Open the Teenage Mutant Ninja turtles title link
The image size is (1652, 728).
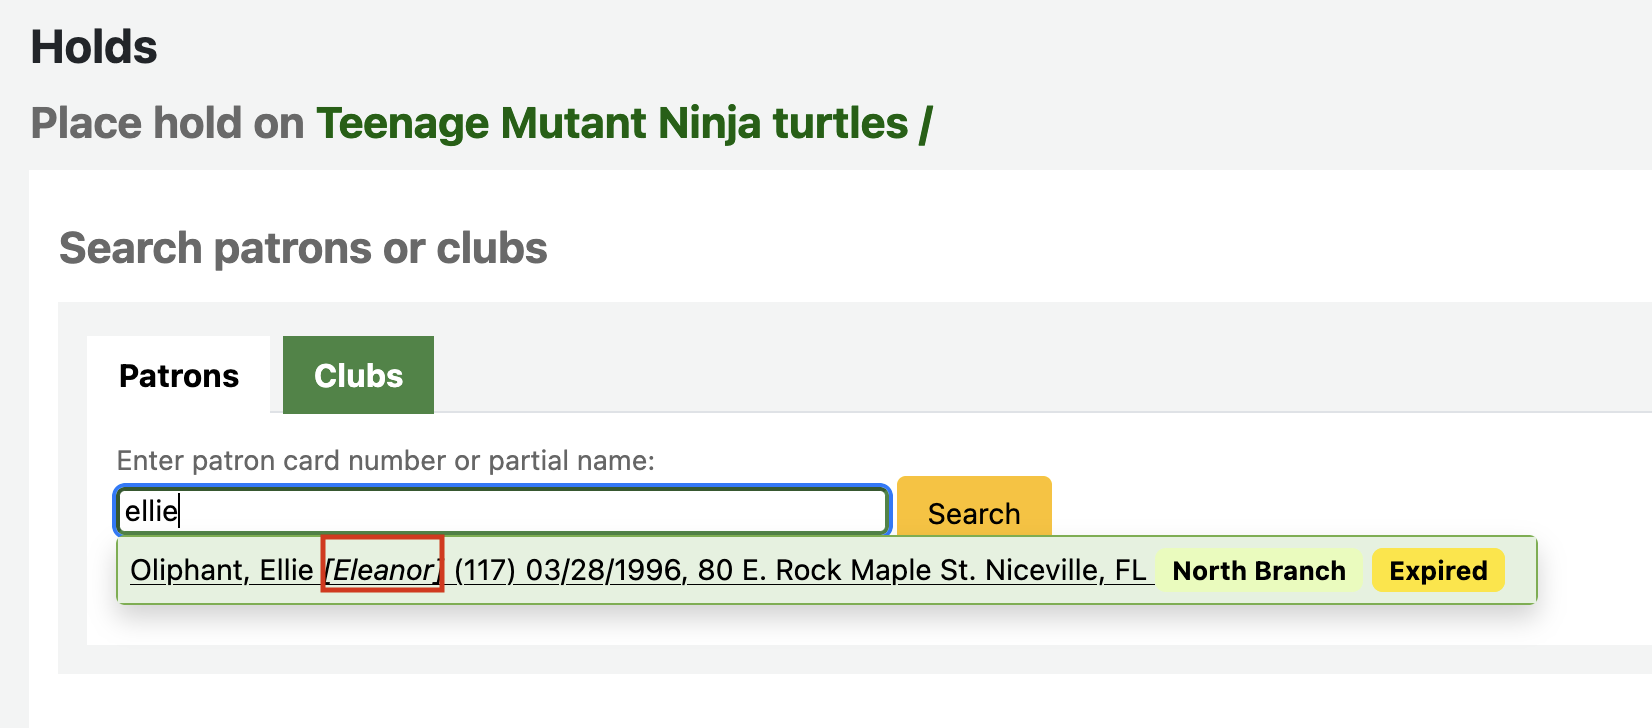coord(612,124)
